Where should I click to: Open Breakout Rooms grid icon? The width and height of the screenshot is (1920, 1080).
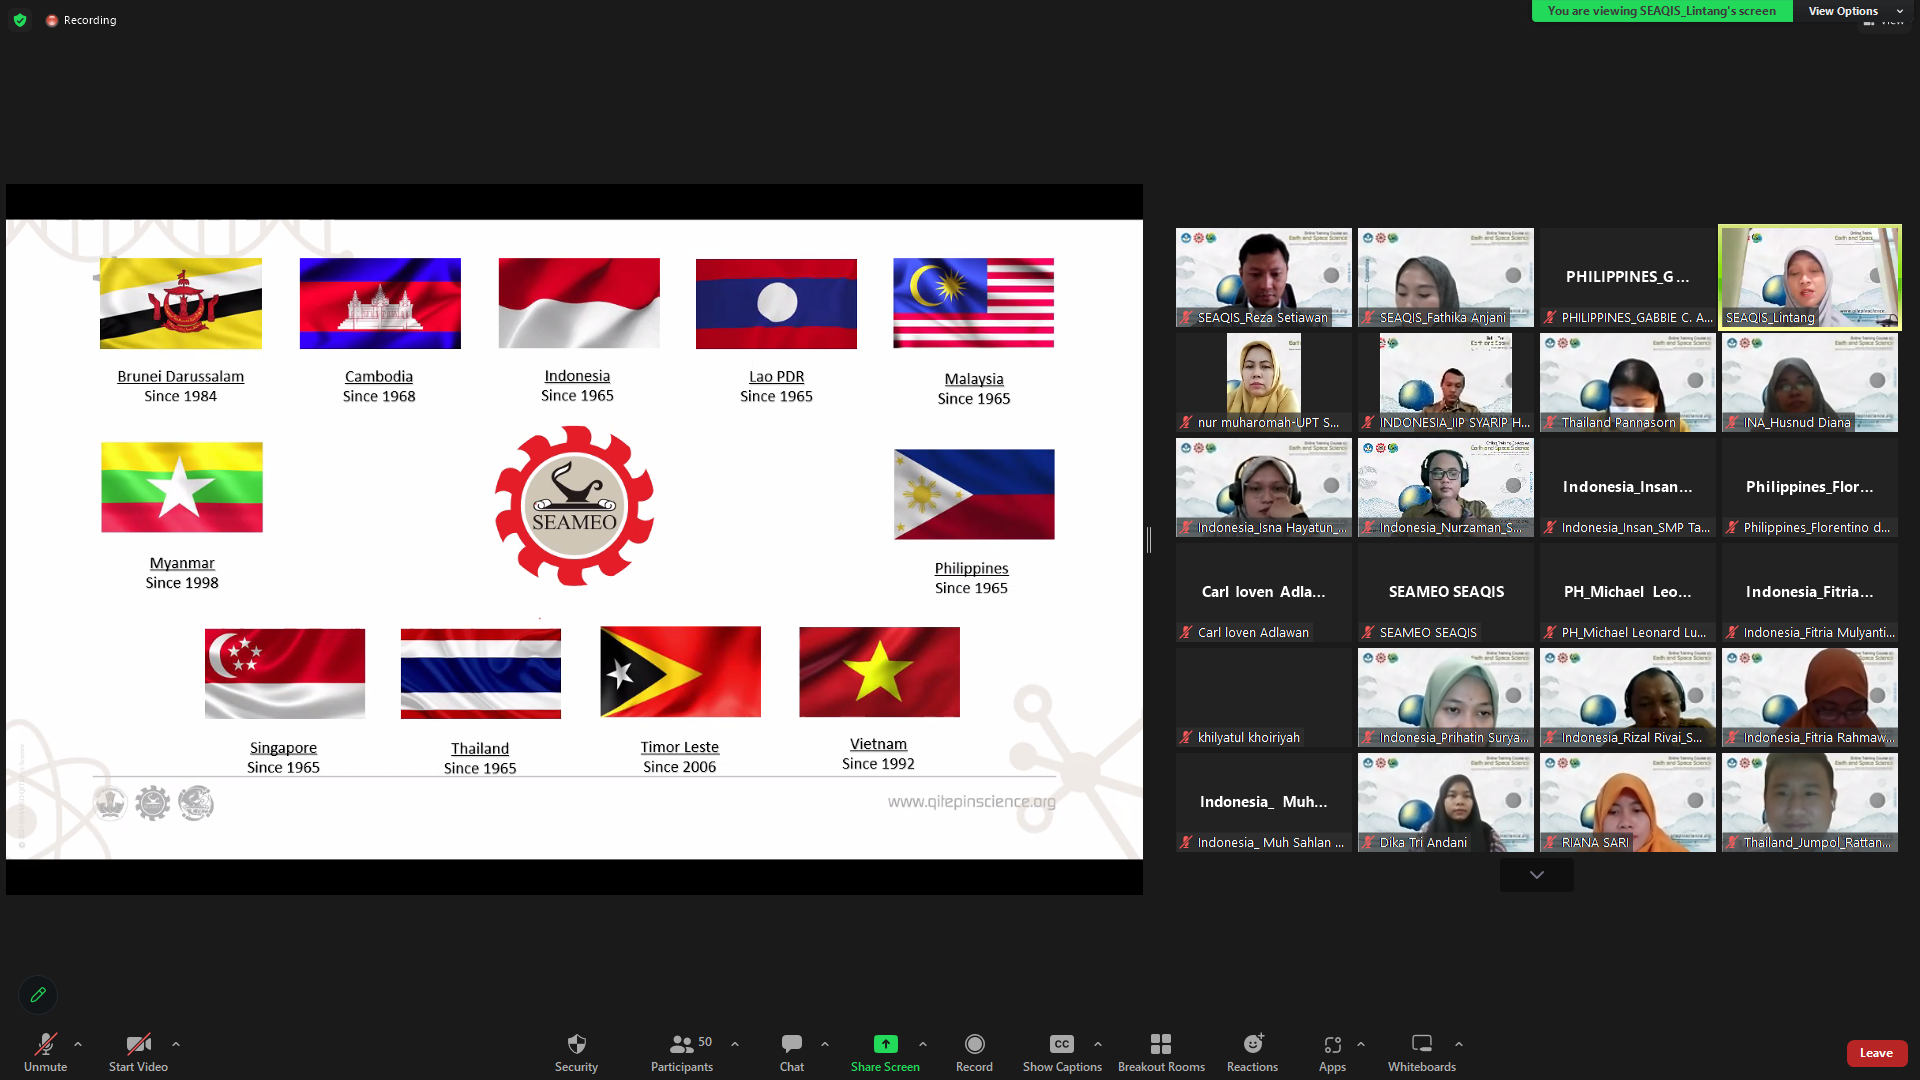[x=1160, y=1045]
